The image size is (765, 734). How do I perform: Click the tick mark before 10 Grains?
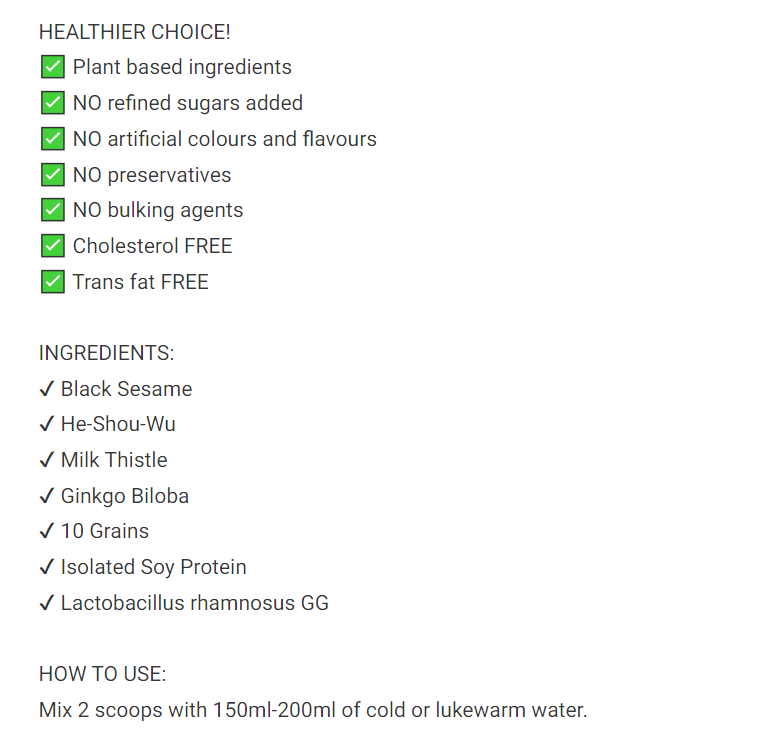point(47,530)
